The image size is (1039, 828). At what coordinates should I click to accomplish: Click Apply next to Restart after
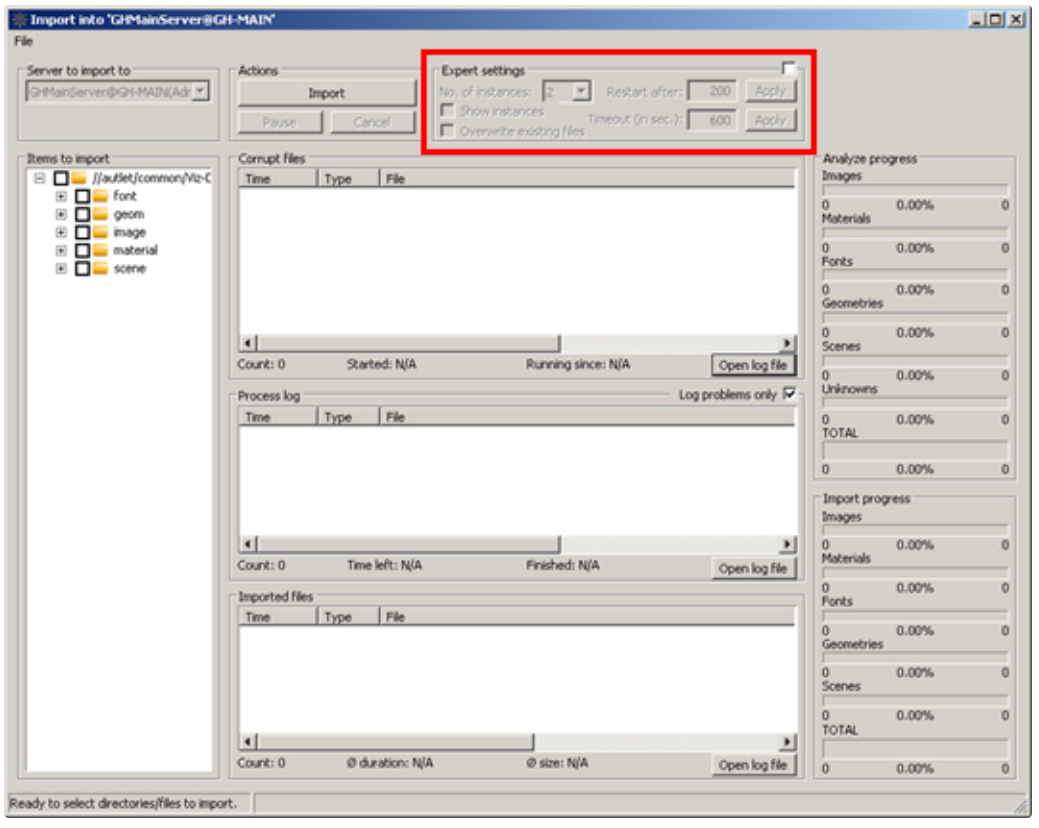click(770, 91)
